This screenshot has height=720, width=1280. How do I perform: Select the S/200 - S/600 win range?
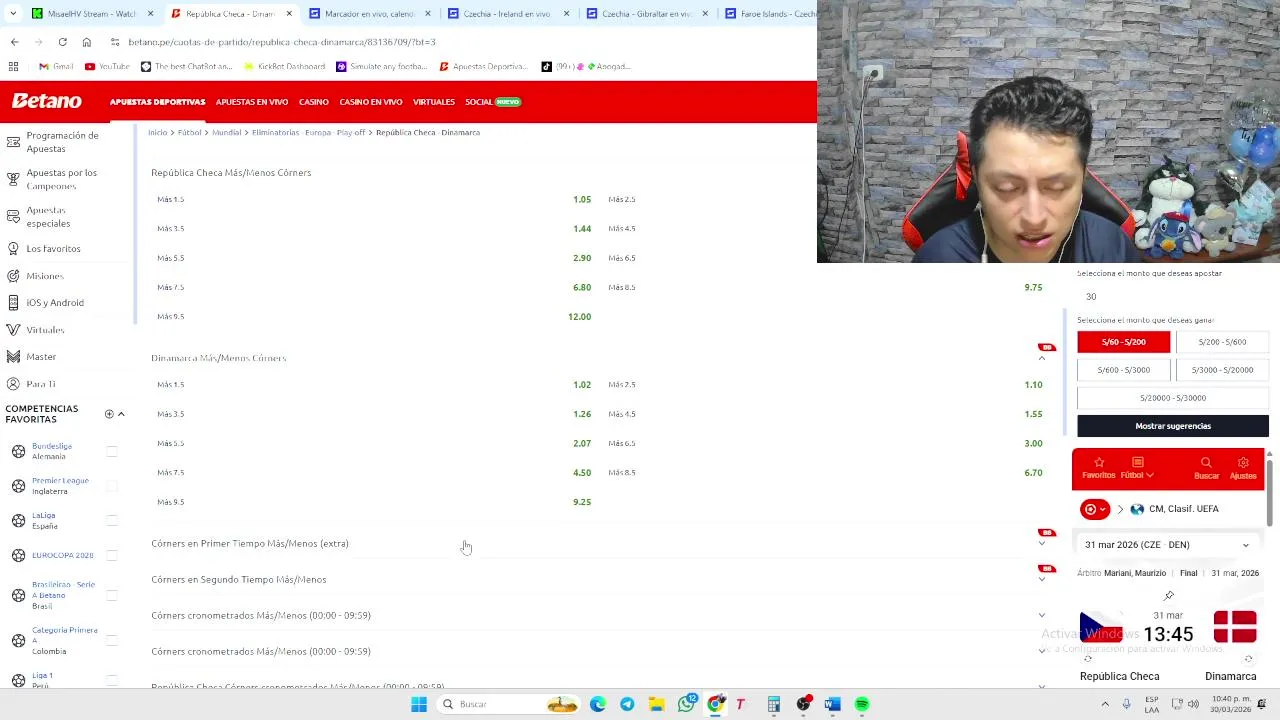(x=1222, y=342)
